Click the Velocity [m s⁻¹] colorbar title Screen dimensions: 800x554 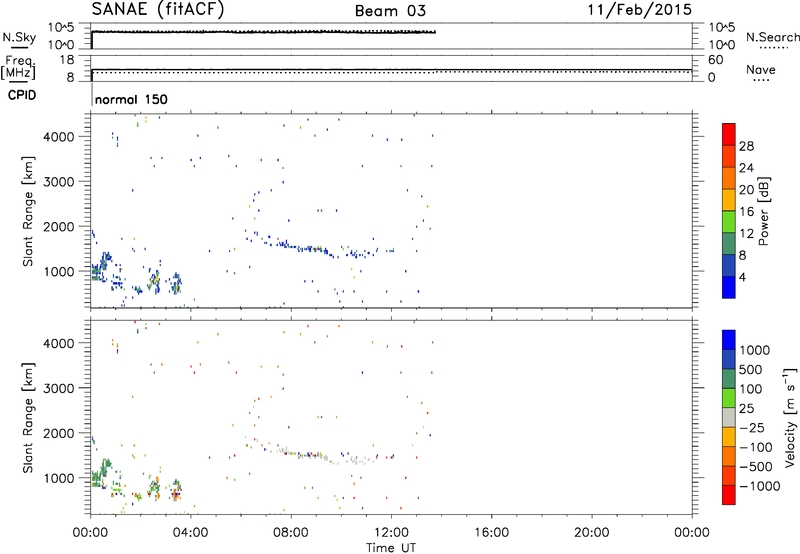(790, 417)
